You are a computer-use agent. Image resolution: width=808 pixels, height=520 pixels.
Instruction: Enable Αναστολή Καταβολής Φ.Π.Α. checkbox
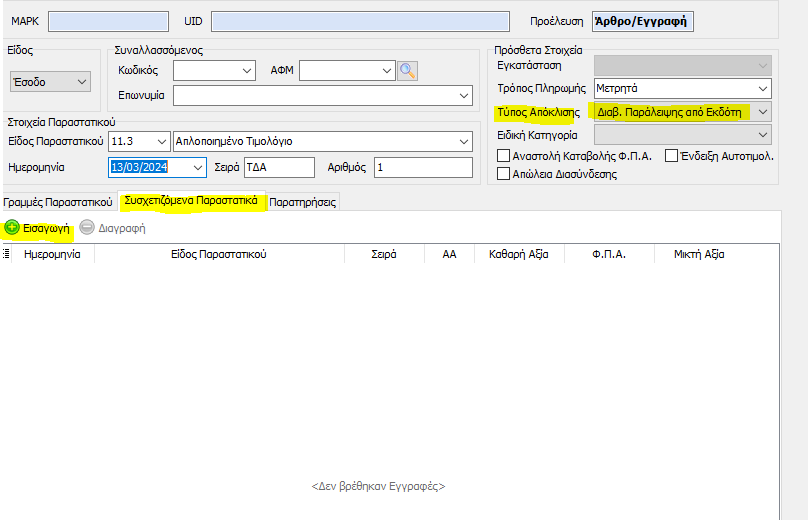click(x=504, y=156)
